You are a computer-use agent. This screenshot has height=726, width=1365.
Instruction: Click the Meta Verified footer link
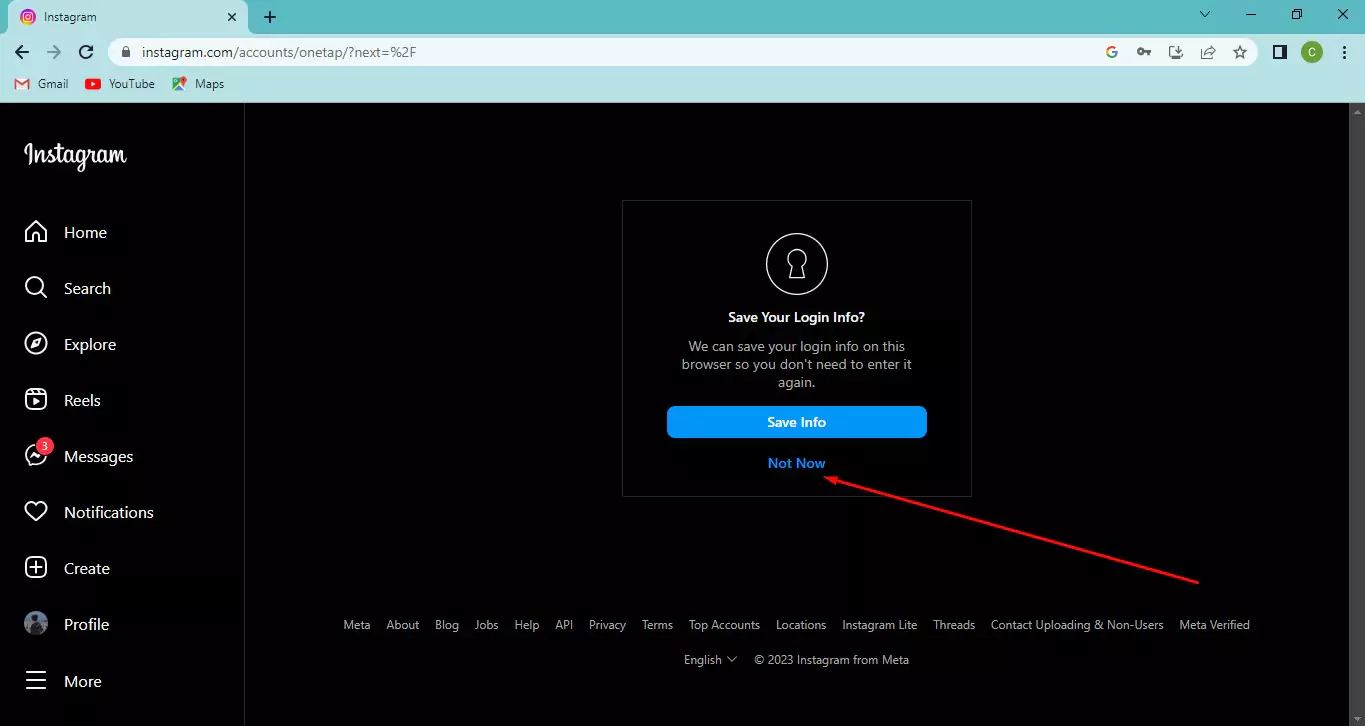(x=1214, y=625)
